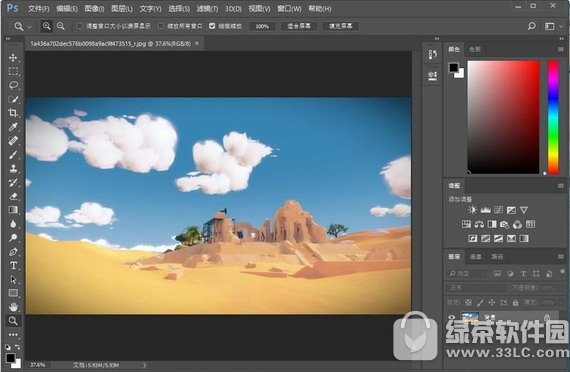Select the Blur tool
This screenshot has height=372, width=570.
(13, 224)
